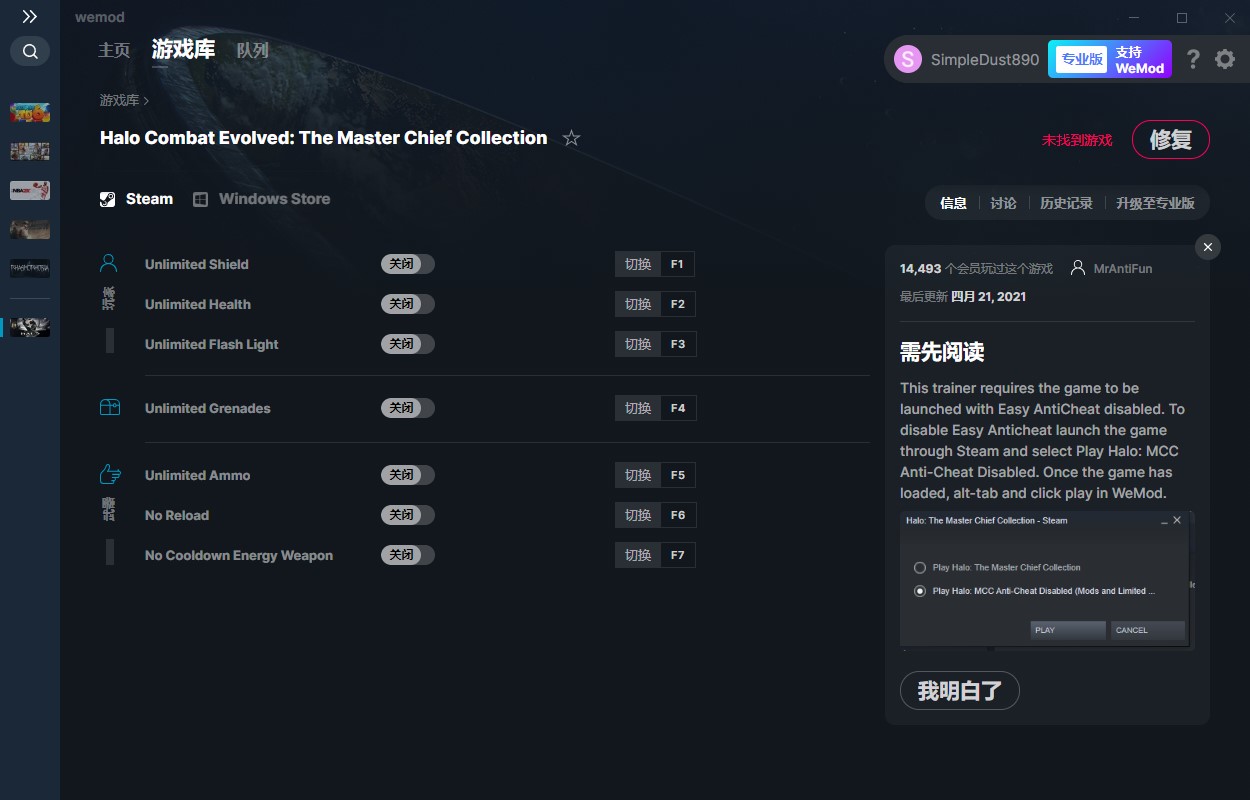Open the first game thumbnail in sidebar

click(x=30, y=112)
